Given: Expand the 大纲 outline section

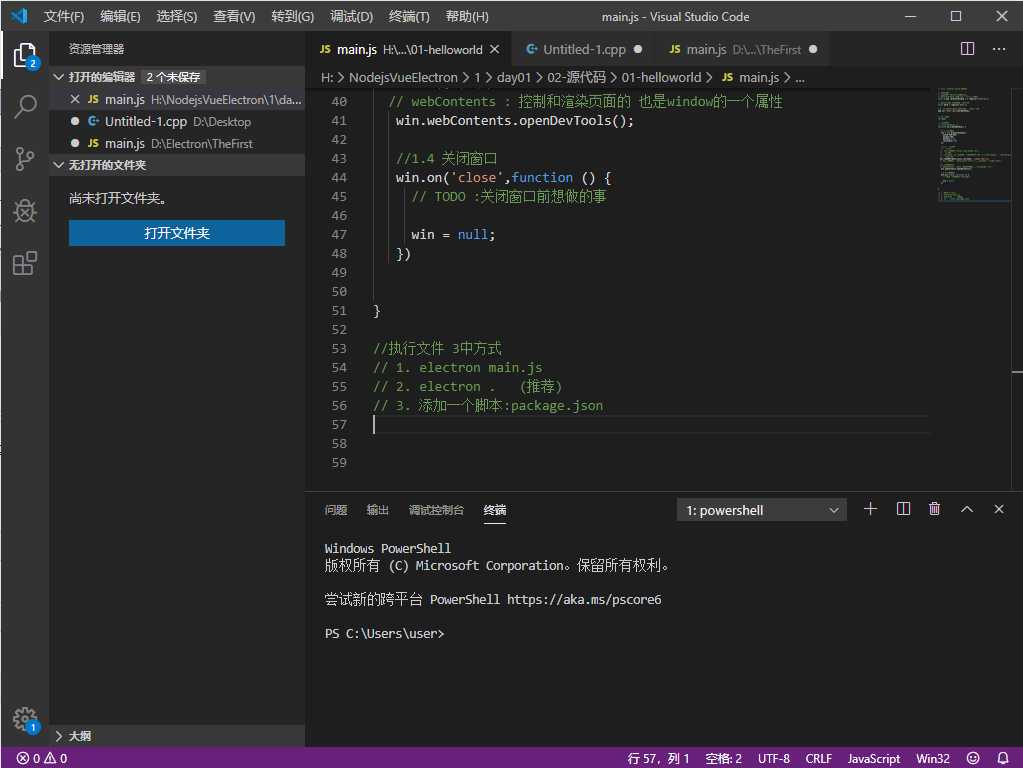Looking at the screenshot, I should (x=59, y=736).
